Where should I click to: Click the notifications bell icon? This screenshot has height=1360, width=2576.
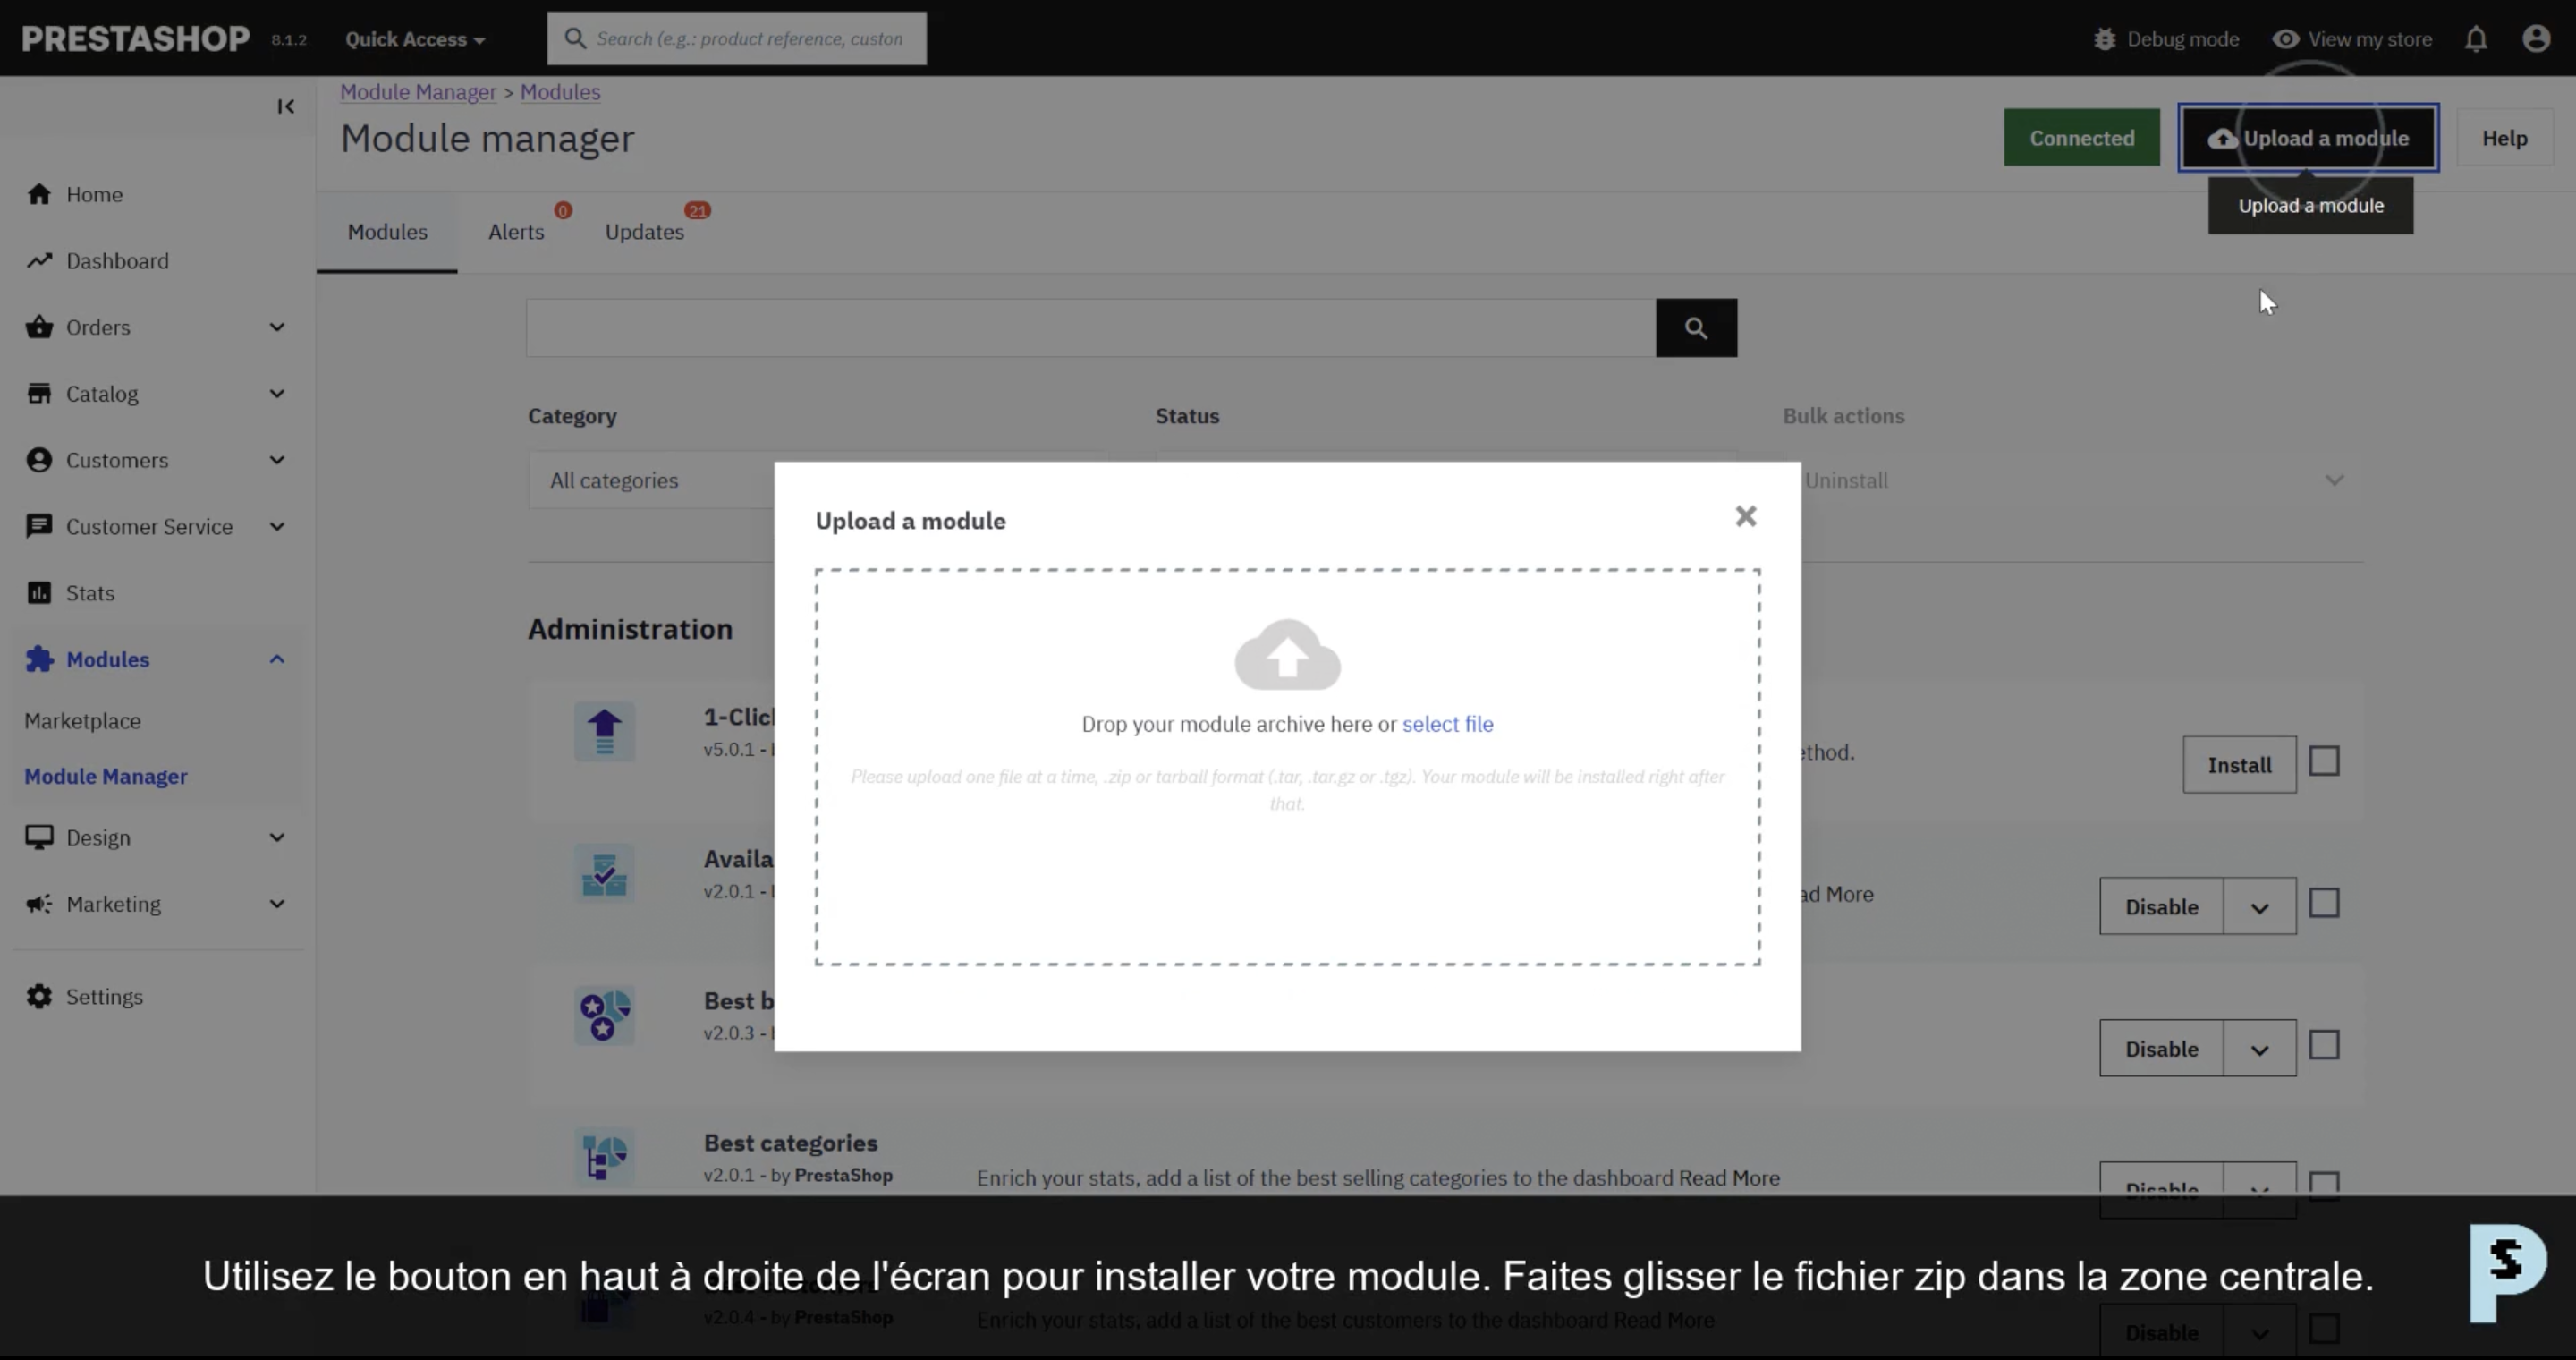[2475, 39]
